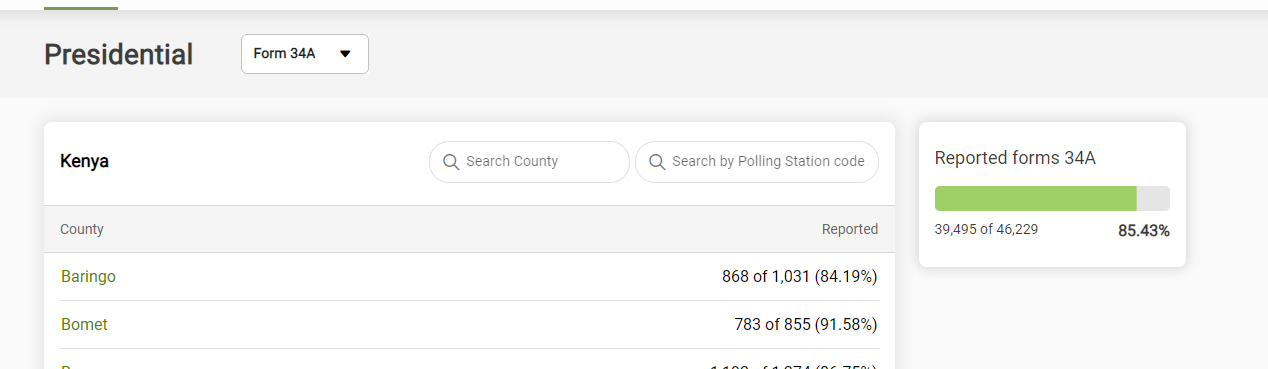The width and height of the screenshot is (1268, 369).
Task: Focus the Search by Polling Station code field
Action: 757,162
